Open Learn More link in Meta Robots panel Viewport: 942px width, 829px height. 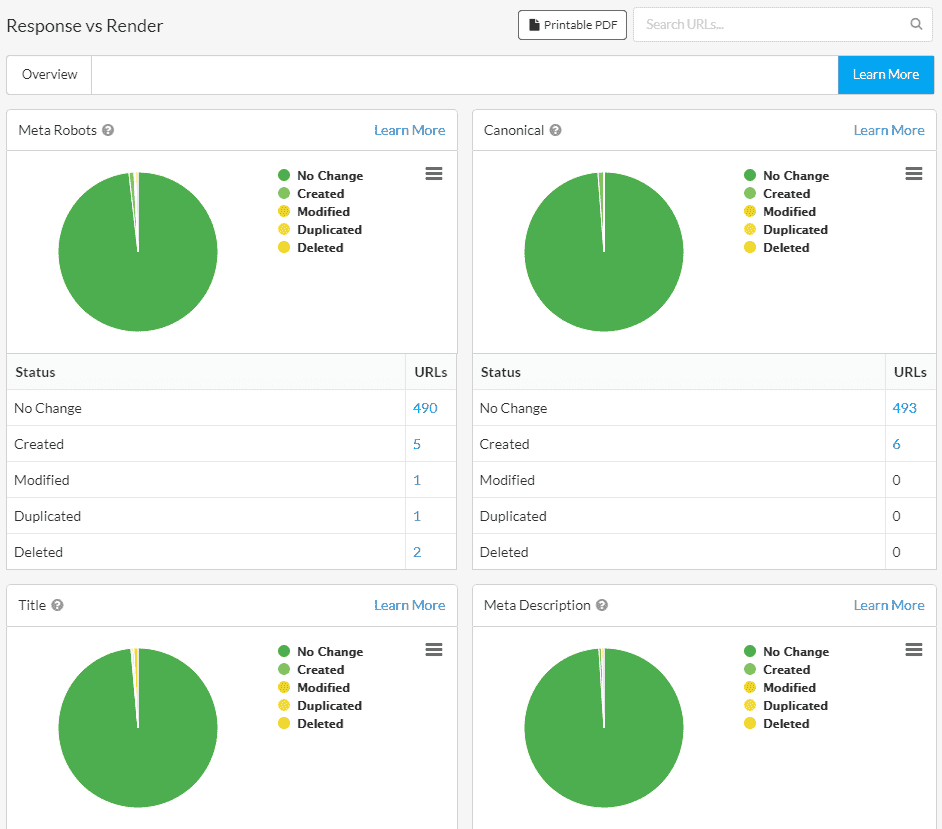(x=410, y=130)
